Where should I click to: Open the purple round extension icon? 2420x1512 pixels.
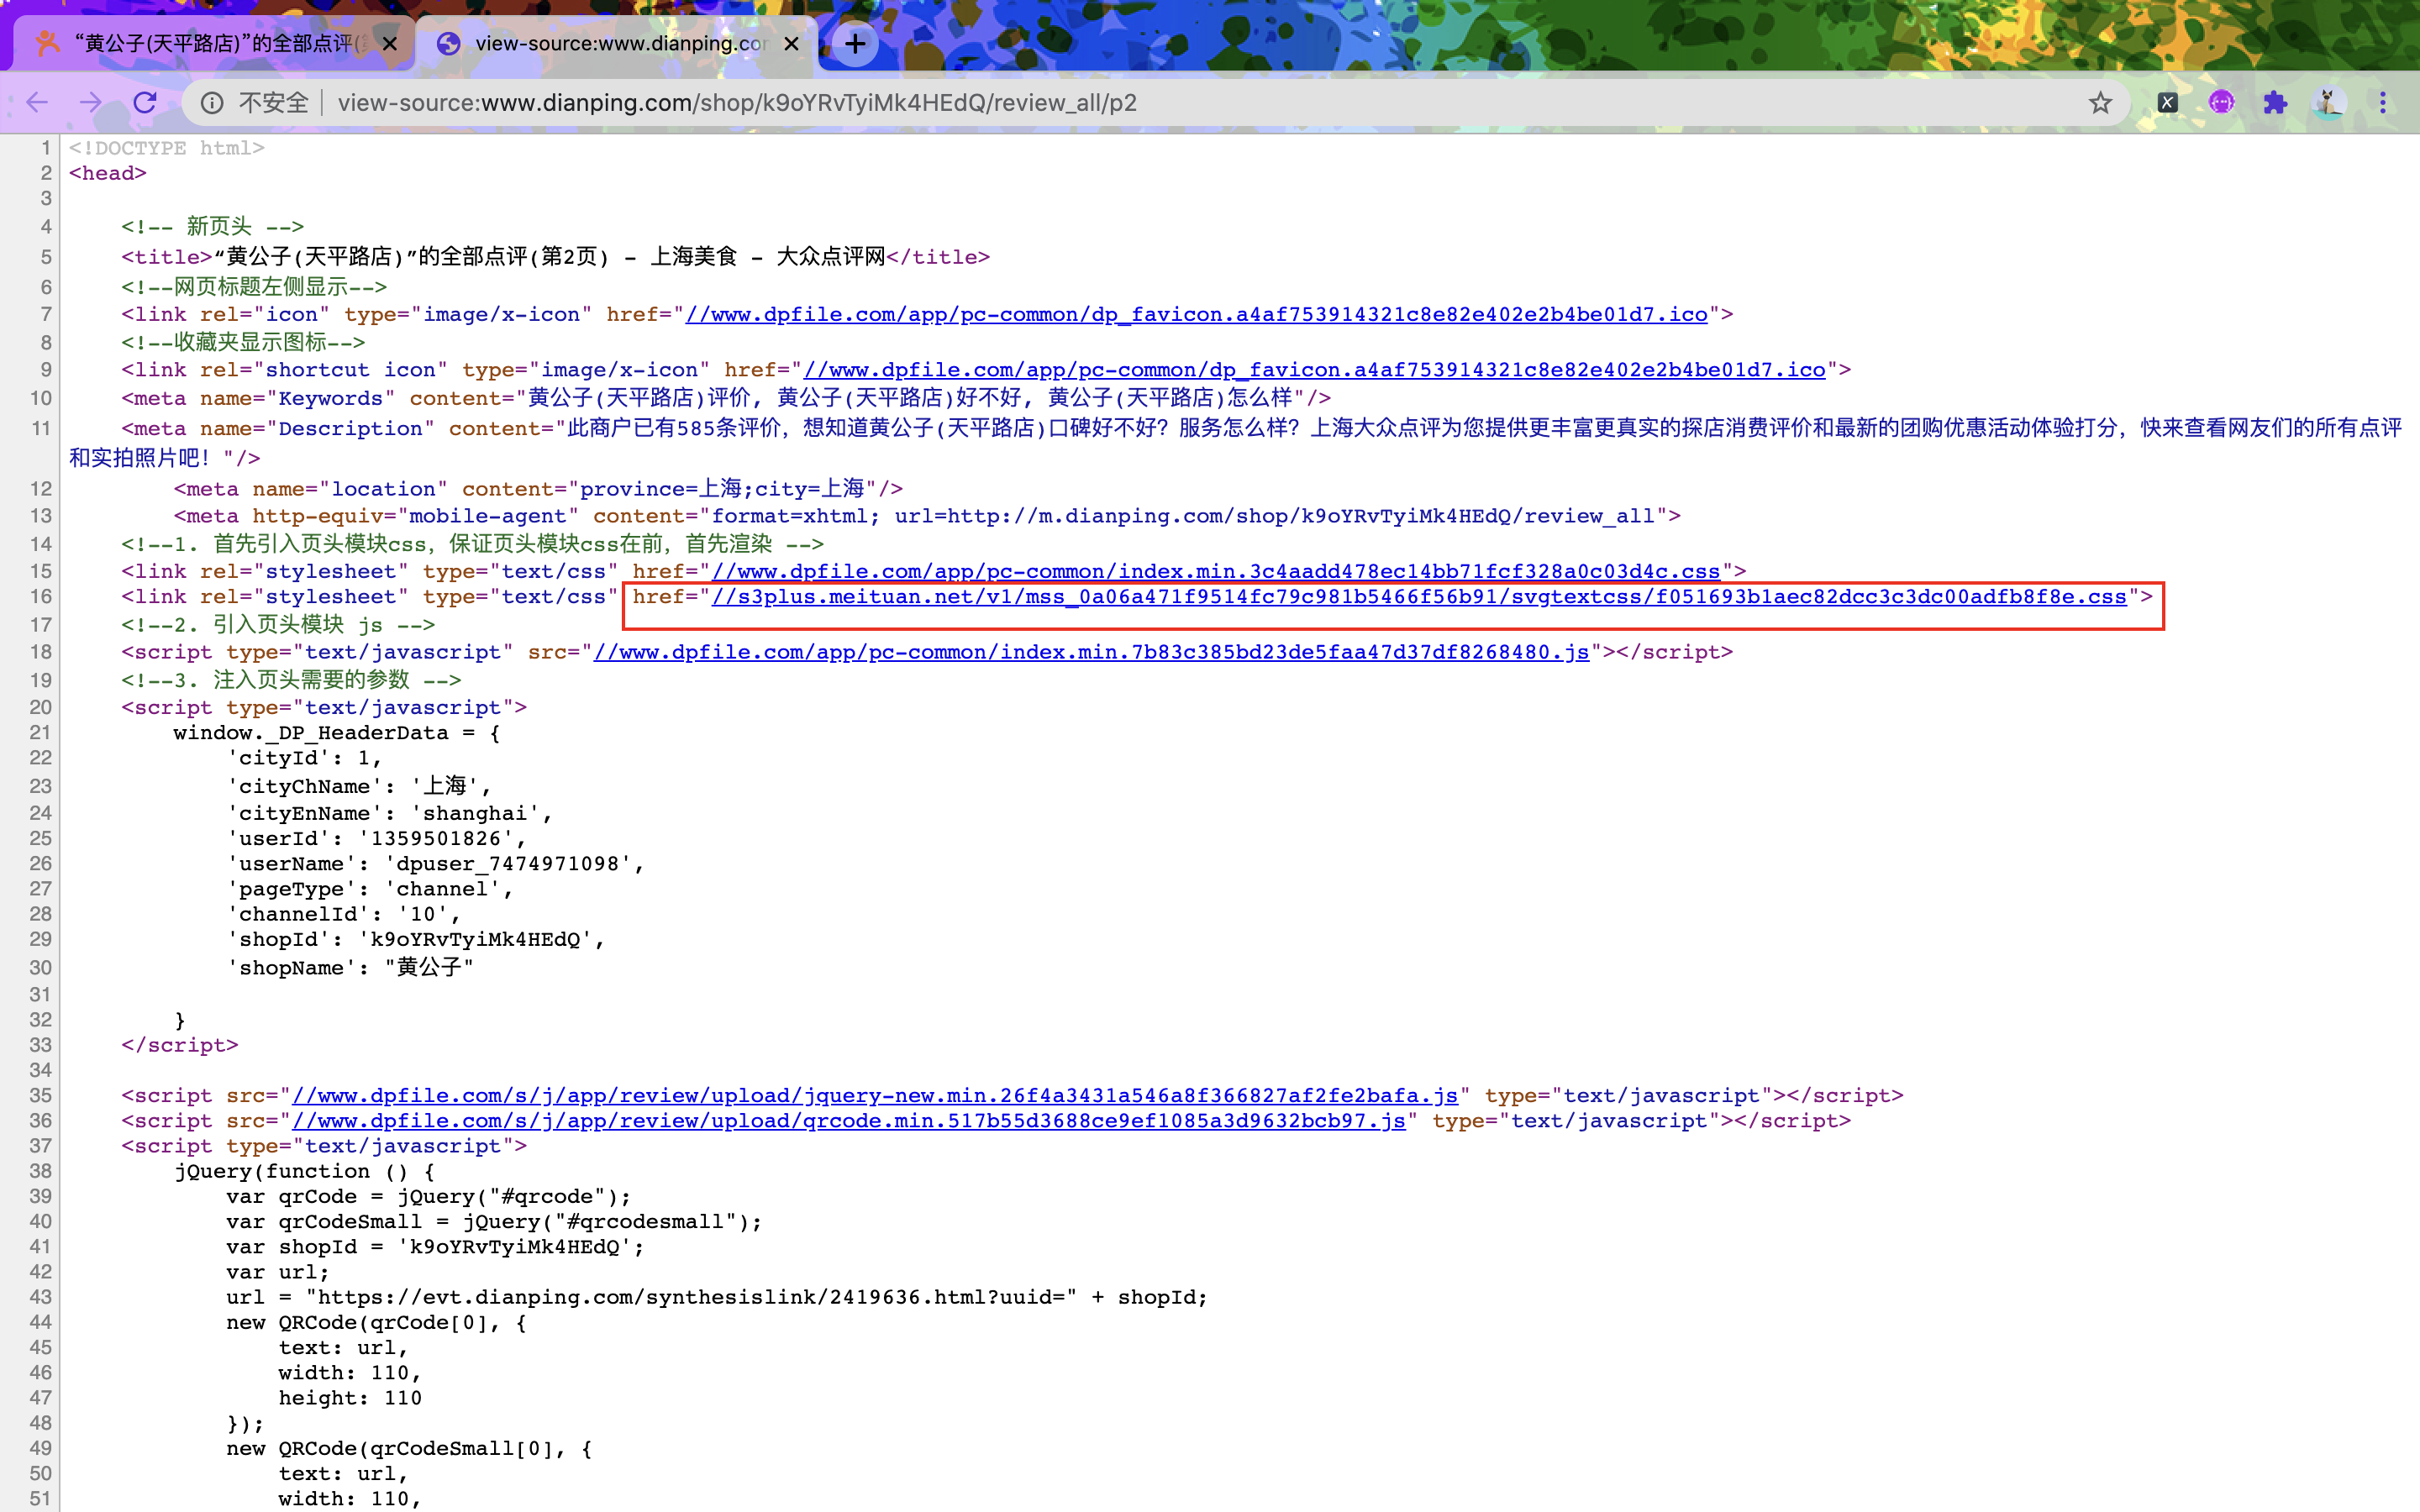[x=2221, y=102]
